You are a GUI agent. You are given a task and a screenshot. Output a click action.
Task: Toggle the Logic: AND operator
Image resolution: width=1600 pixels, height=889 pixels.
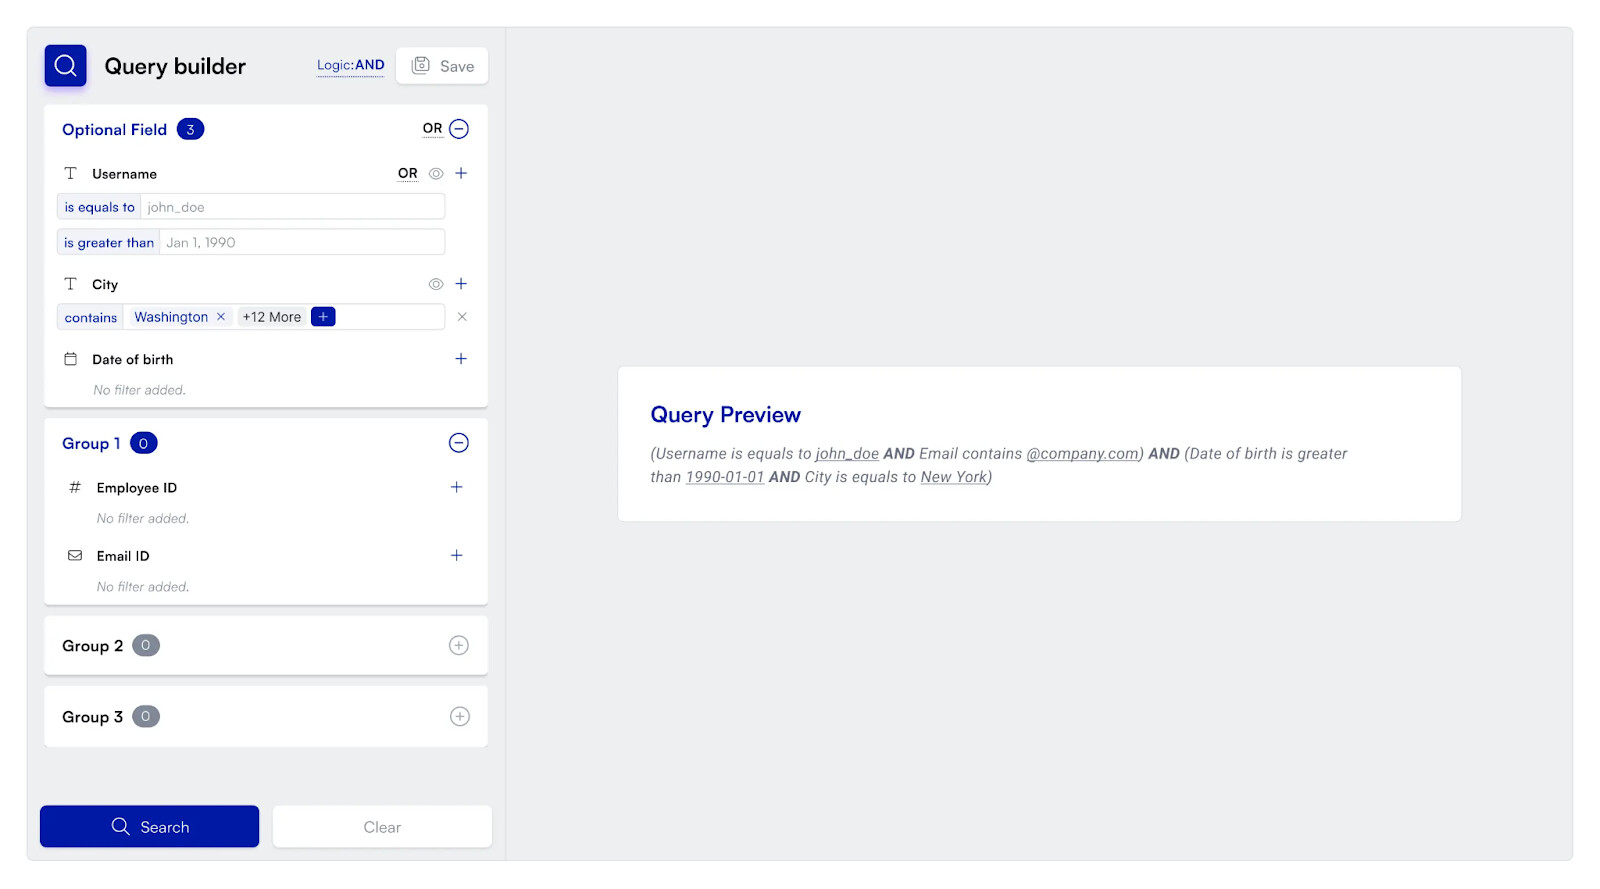click(x=350, y=66)
